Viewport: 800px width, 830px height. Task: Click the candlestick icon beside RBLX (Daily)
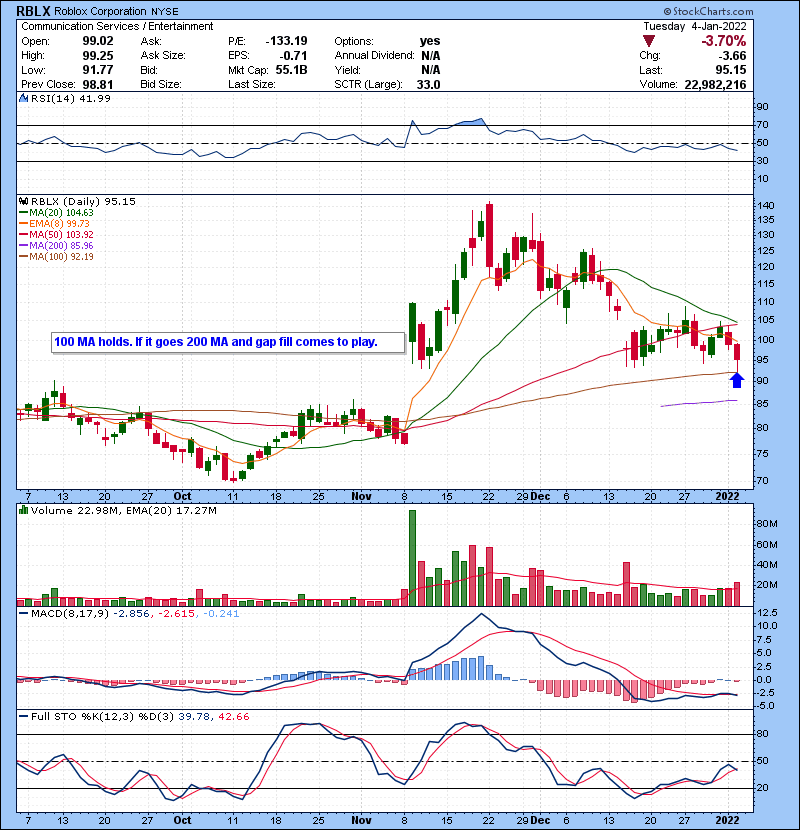coord(23,201)
